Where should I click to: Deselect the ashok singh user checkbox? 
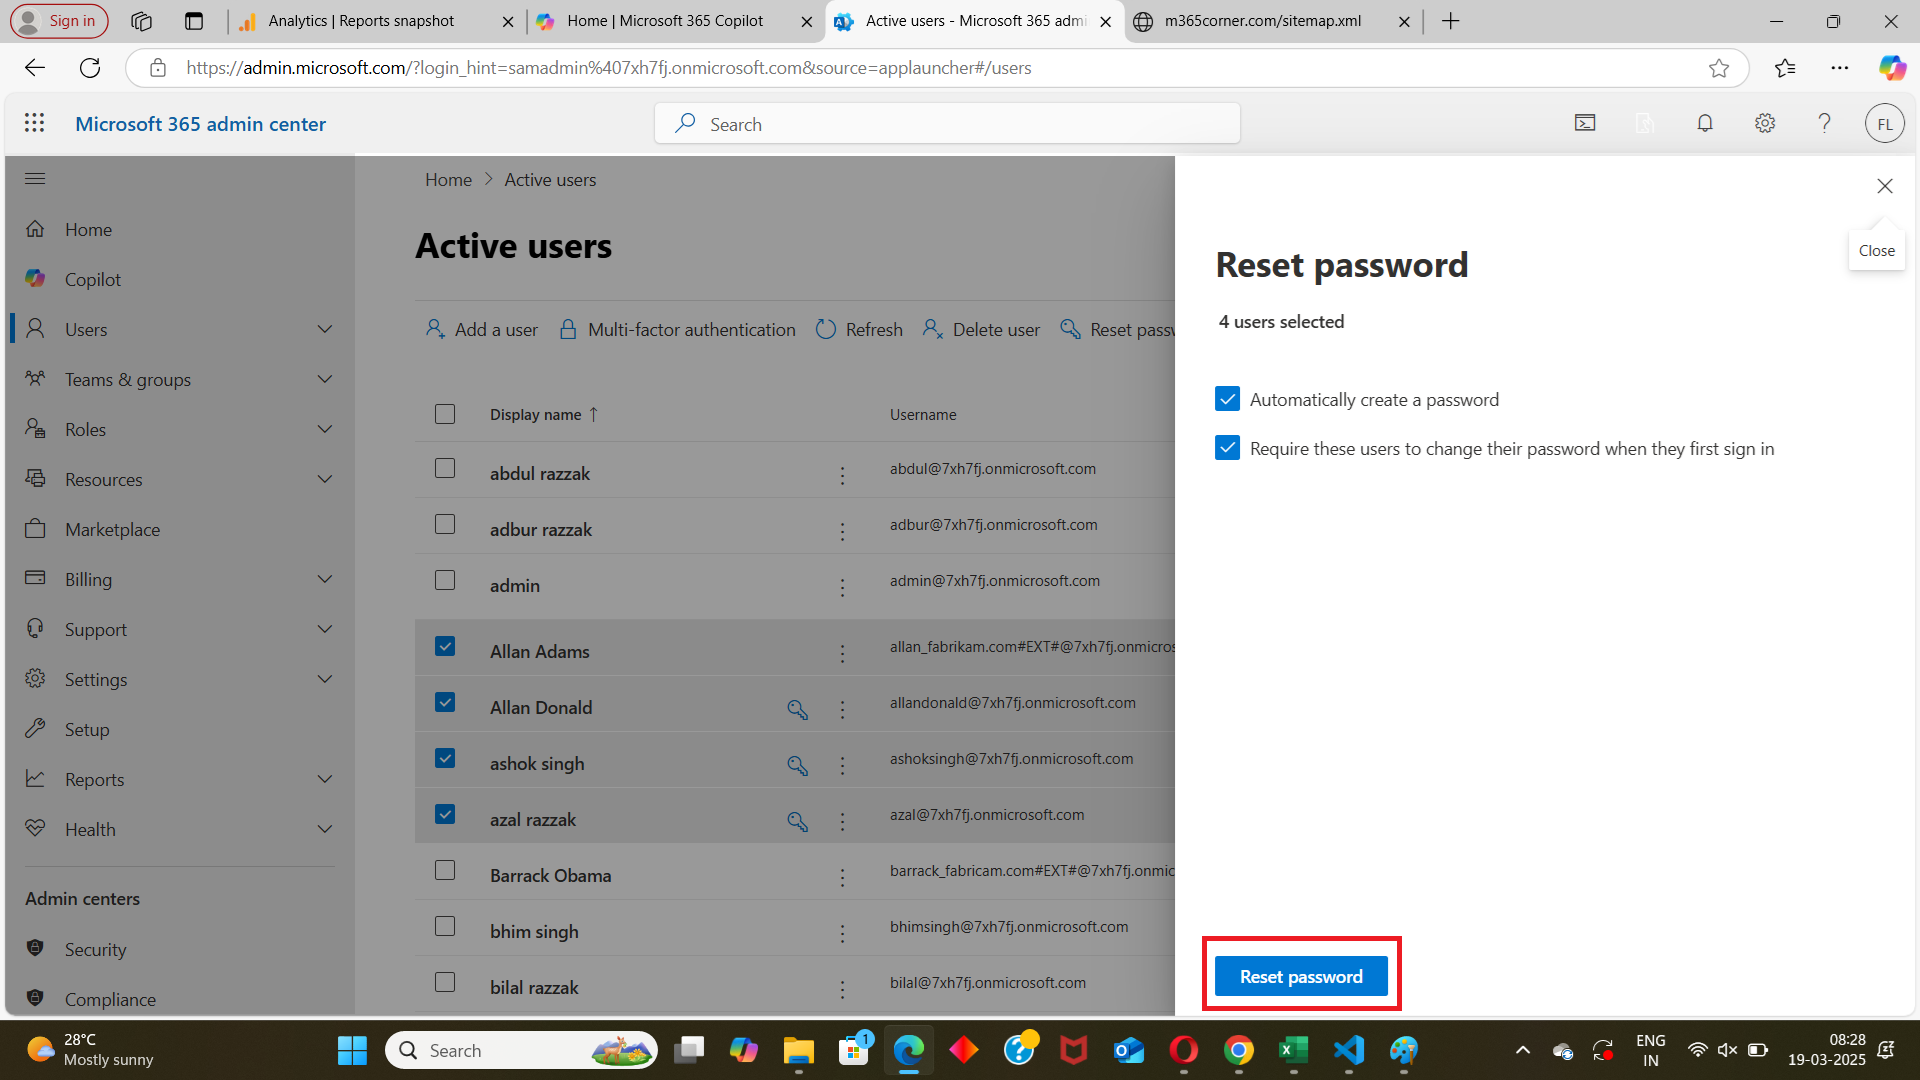[x=445, y=759]
